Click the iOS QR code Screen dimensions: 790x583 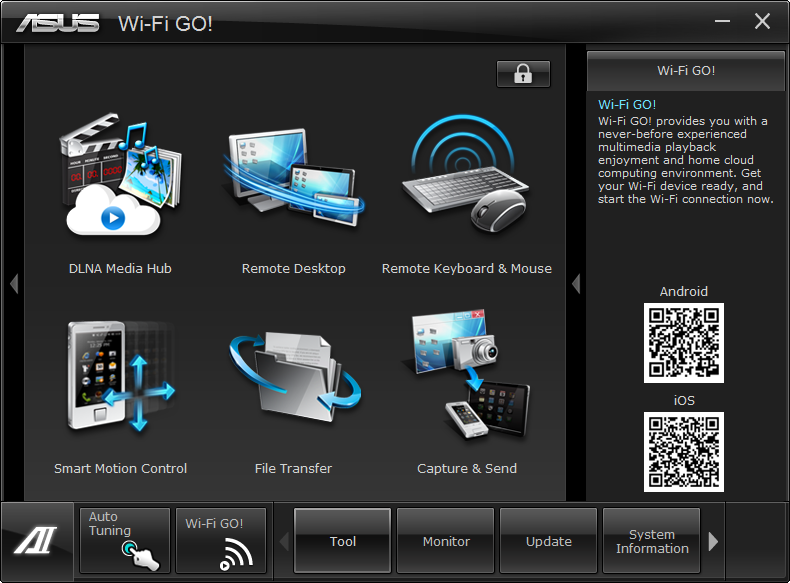pos(684,451)
